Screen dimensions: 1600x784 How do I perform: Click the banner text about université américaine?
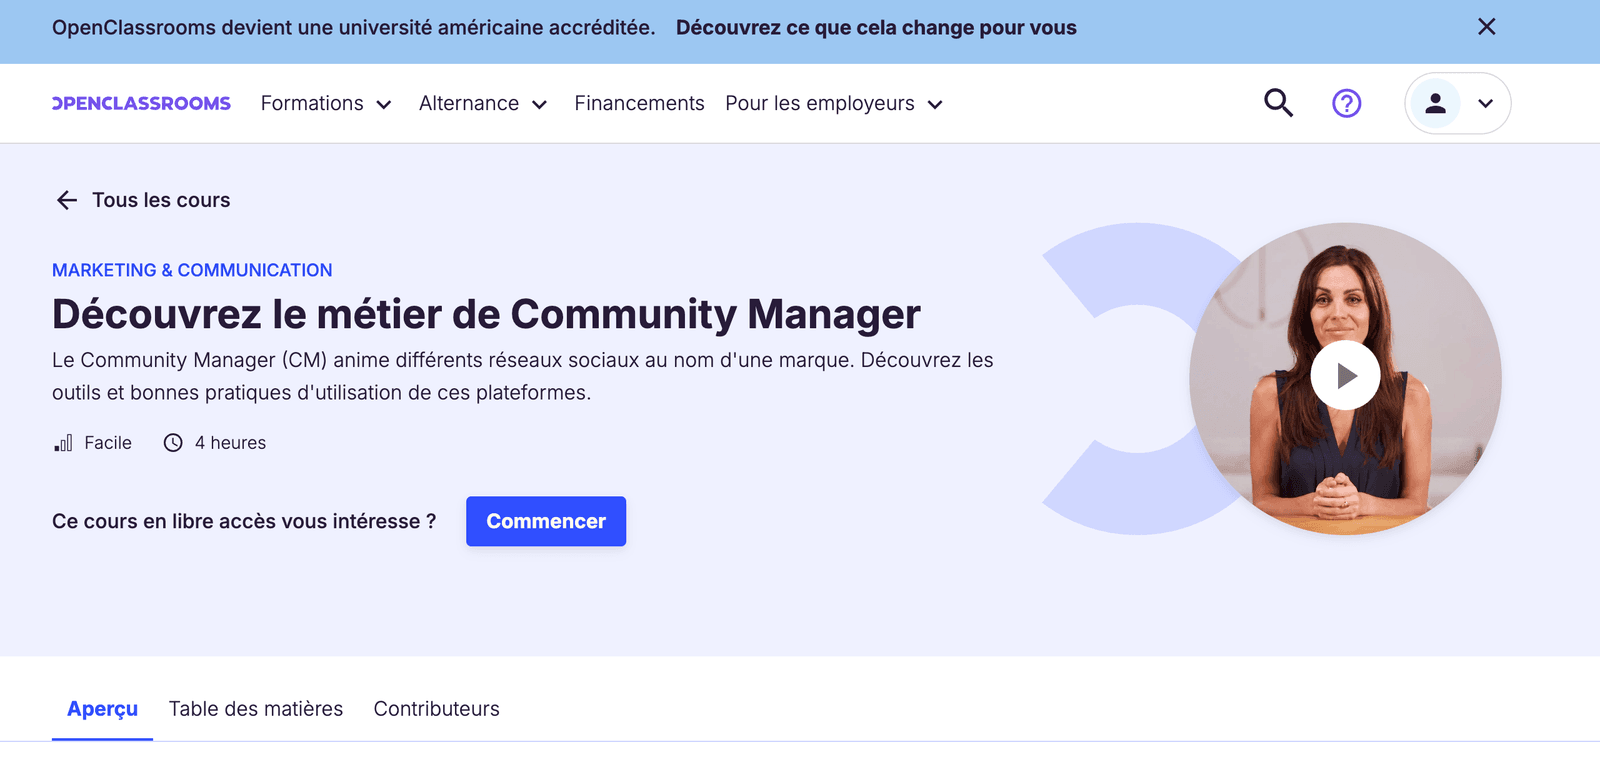(354, 27)
